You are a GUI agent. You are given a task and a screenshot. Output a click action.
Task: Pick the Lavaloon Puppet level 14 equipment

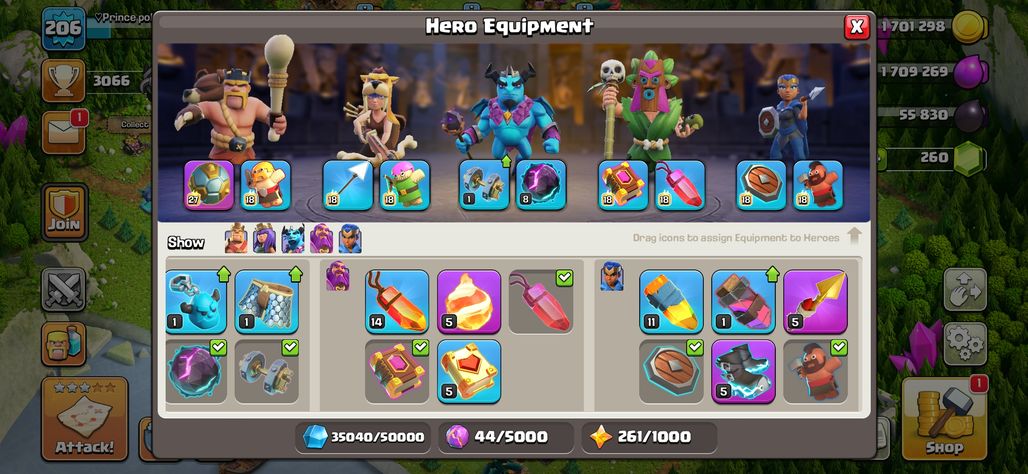(397, 302)
